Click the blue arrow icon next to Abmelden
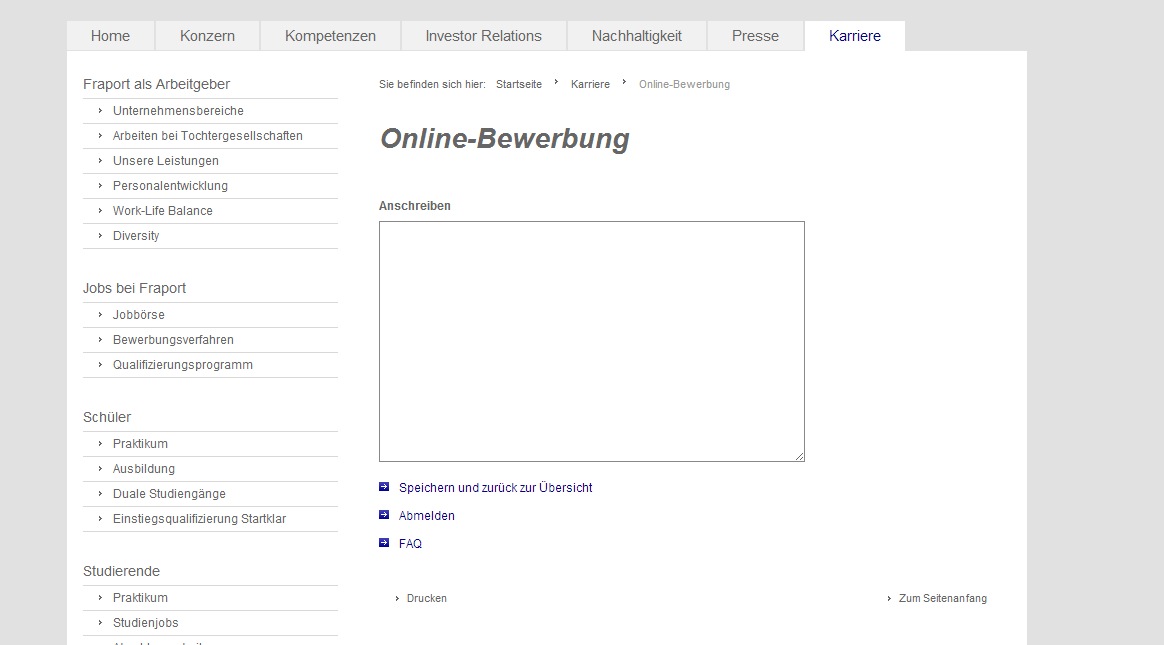The height and width of the screenshot is (645, 1164). click(384, 515)
